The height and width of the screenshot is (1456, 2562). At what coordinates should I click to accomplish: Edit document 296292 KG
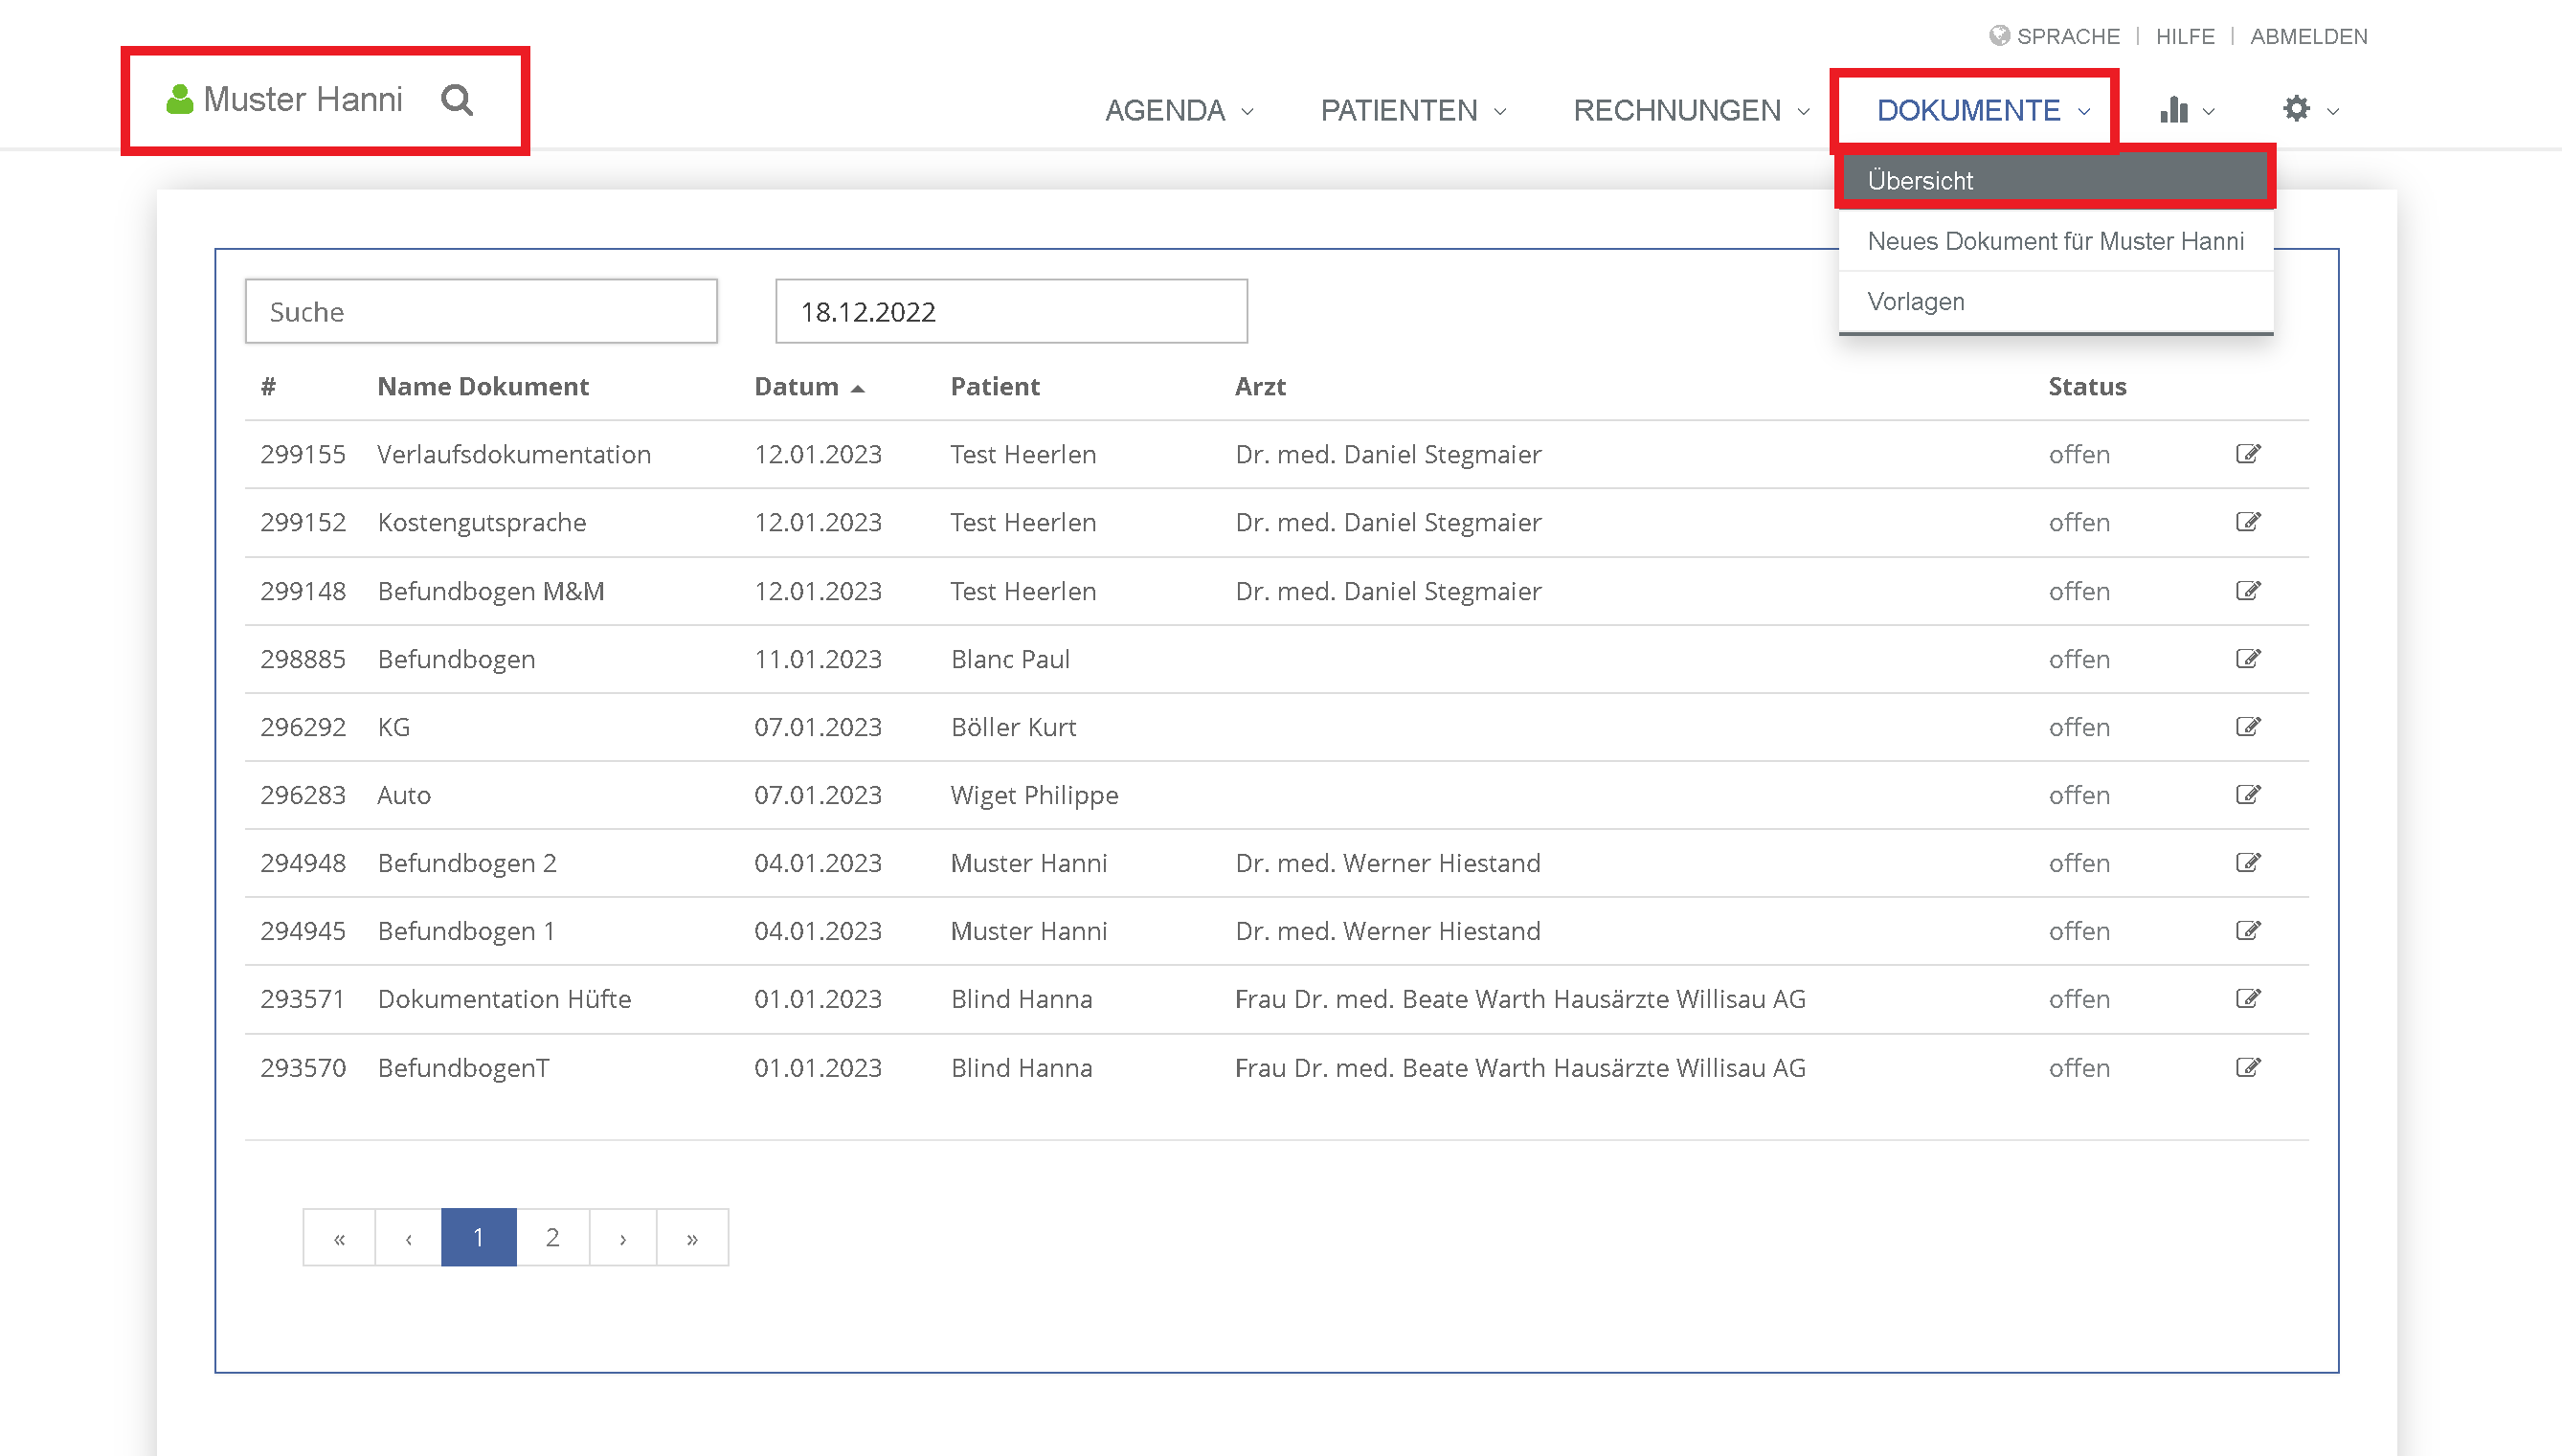coord(2248,727)
